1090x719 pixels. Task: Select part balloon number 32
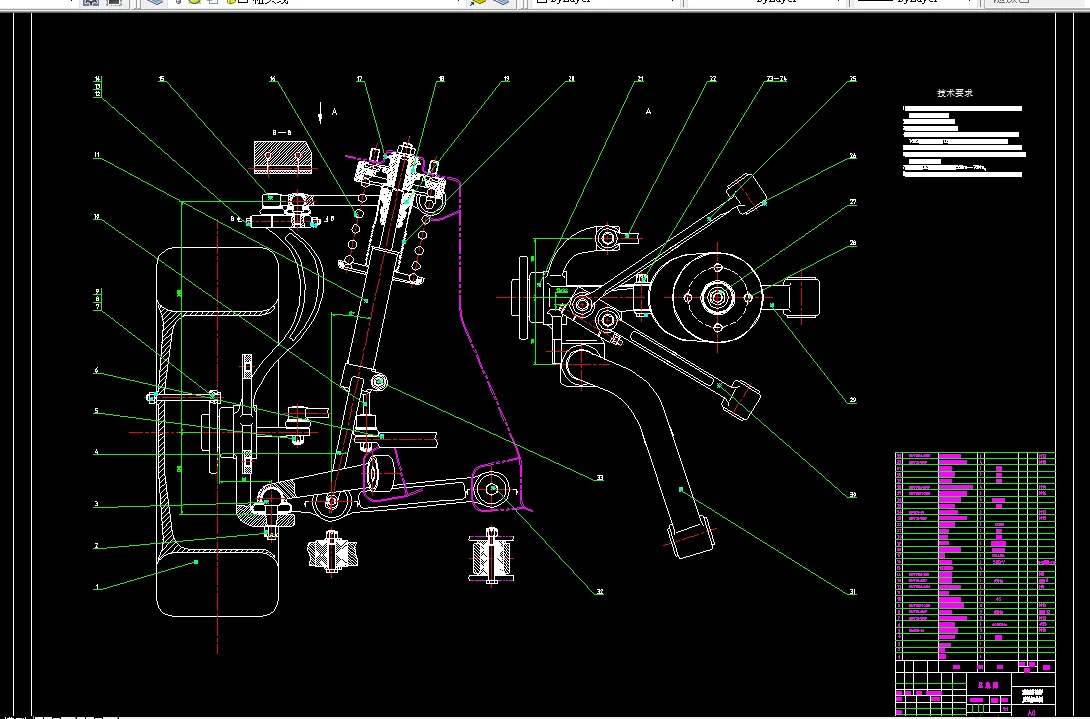(x=600, y=592)
